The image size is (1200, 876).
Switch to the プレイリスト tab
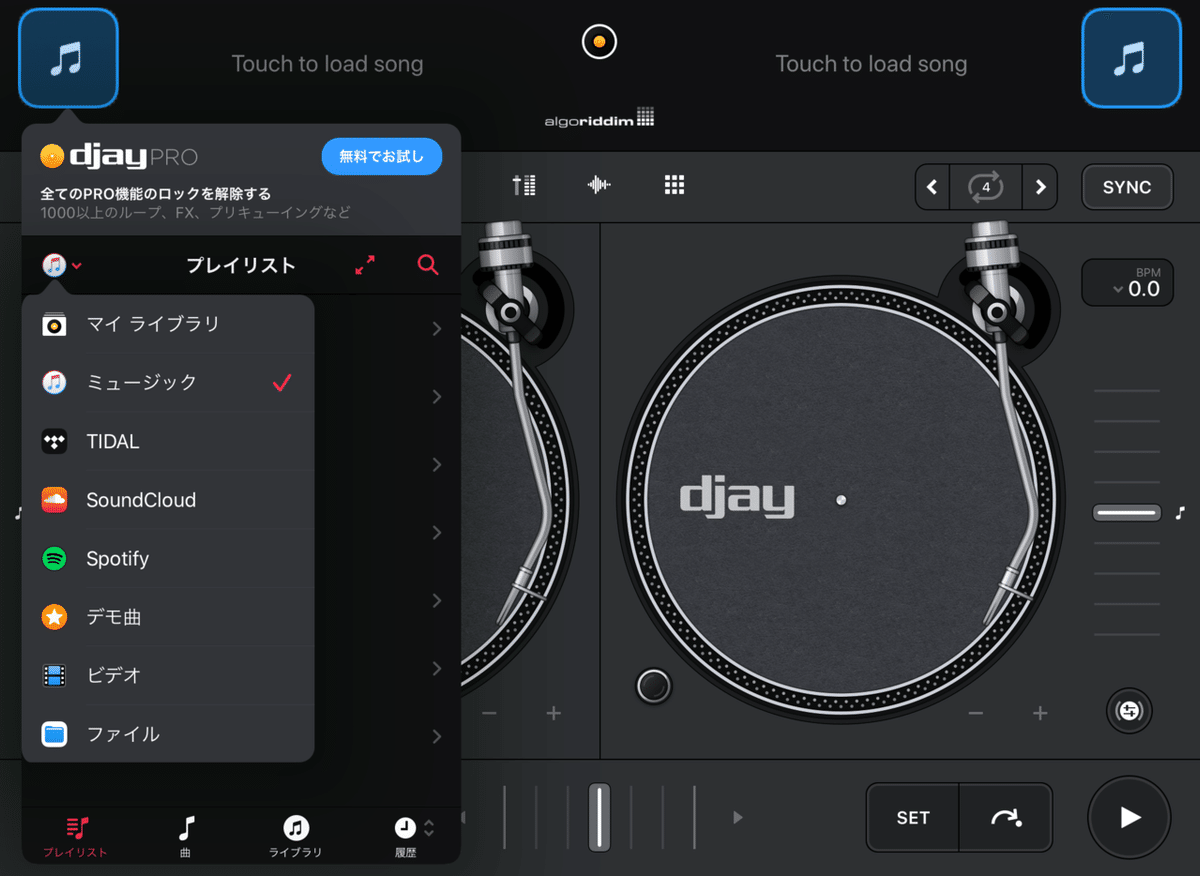click(x=76, y=836)
